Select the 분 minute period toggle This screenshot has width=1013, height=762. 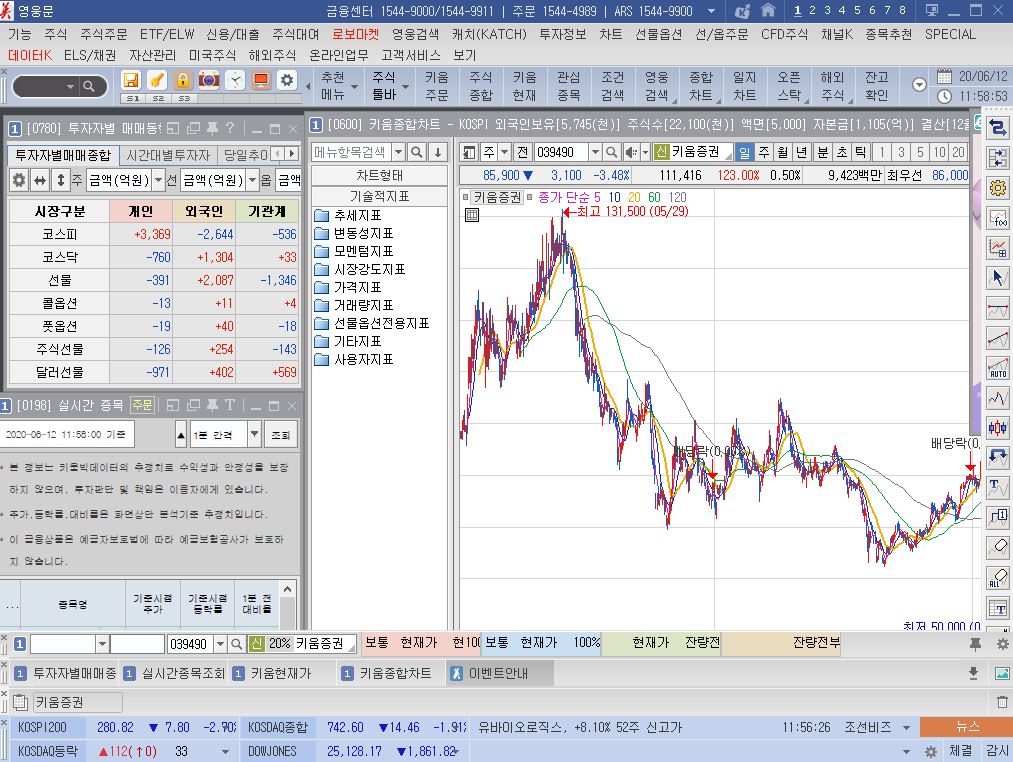(823, 153)
